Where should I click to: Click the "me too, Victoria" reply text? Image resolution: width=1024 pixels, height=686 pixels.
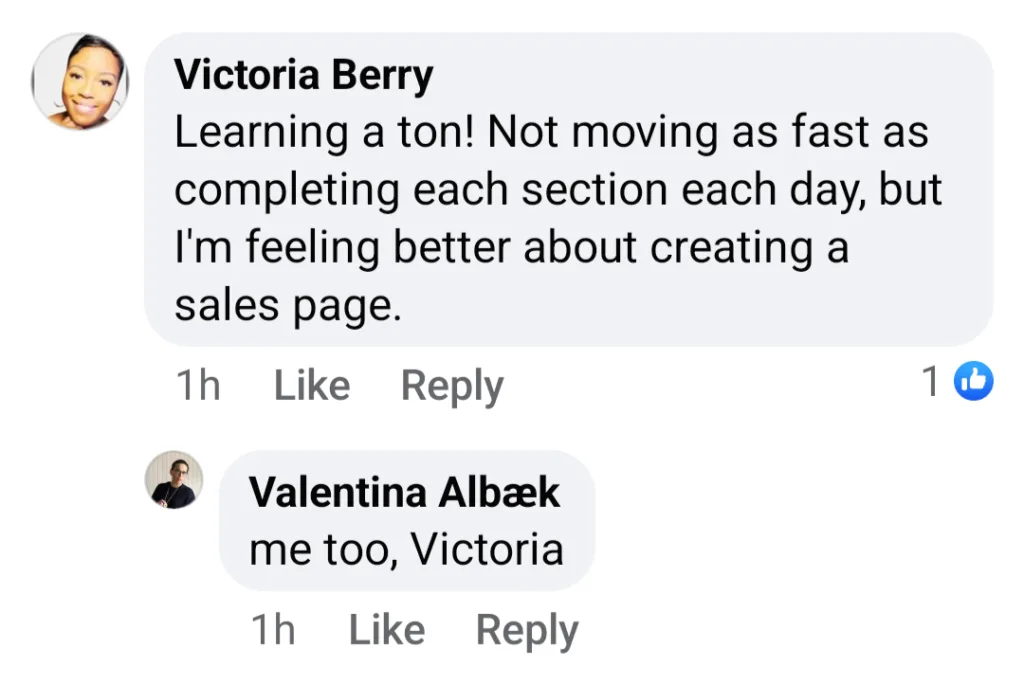pos(406,549)
